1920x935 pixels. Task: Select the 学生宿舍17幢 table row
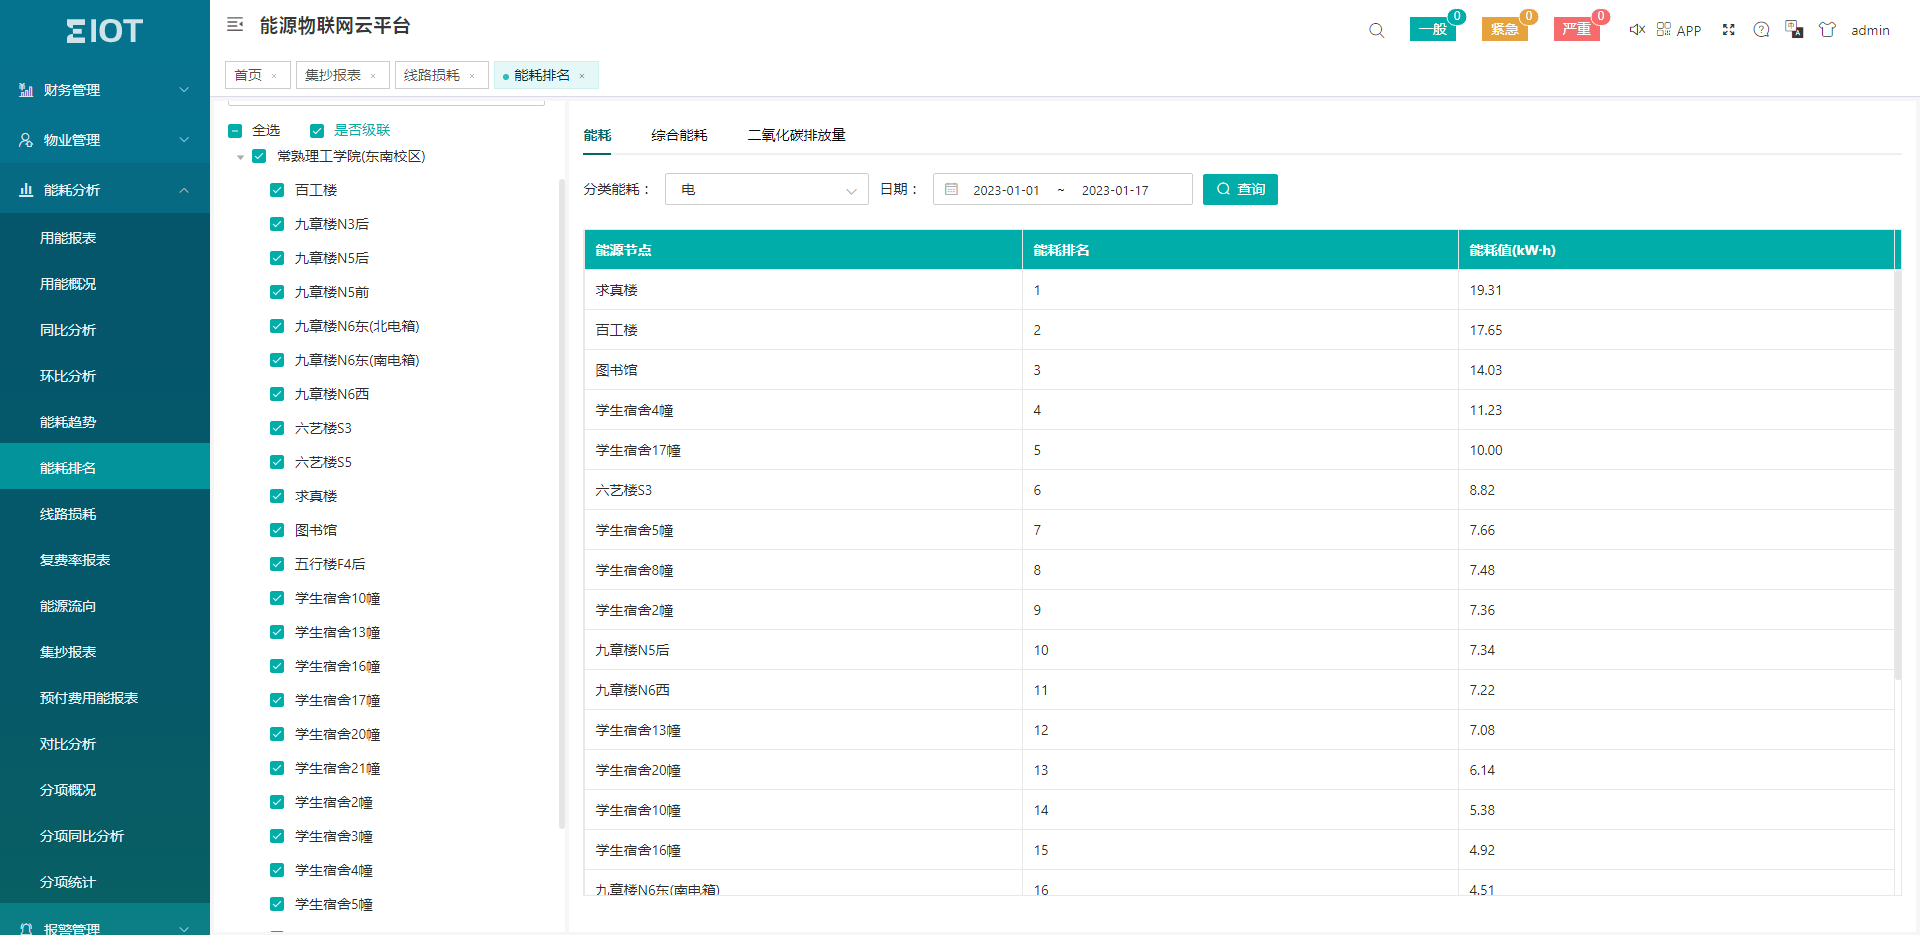pyautogui.click(x=1239, y=450)
